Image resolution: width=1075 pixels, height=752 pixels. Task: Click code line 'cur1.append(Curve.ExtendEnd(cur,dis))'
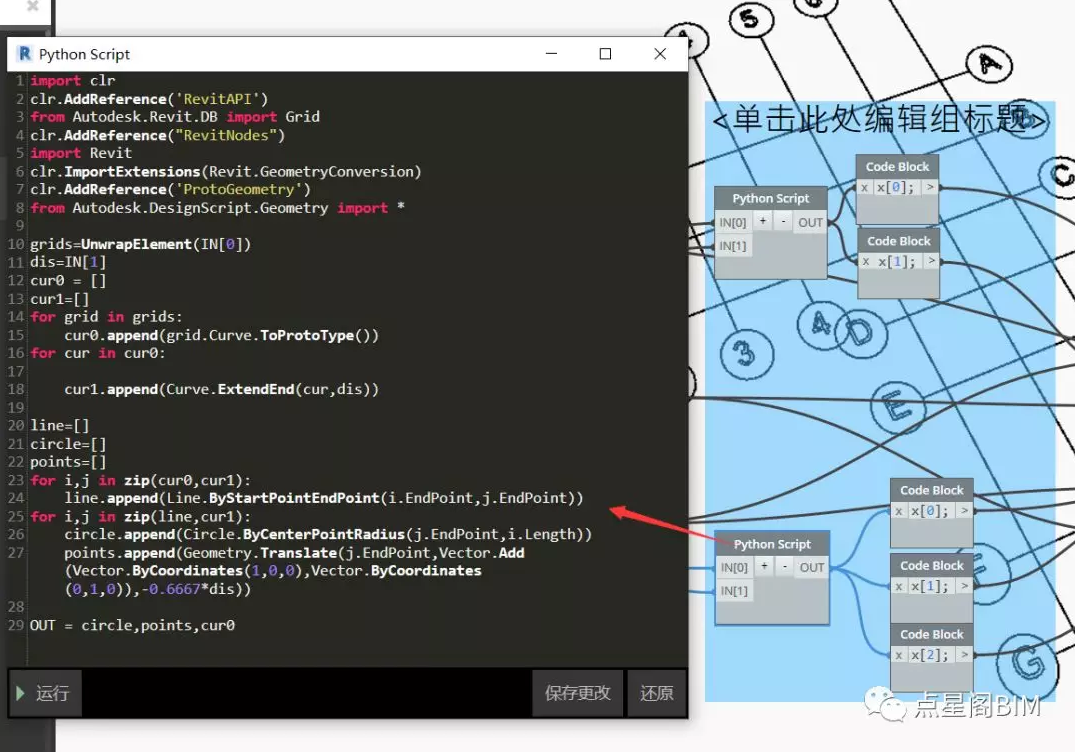(221, 389)
